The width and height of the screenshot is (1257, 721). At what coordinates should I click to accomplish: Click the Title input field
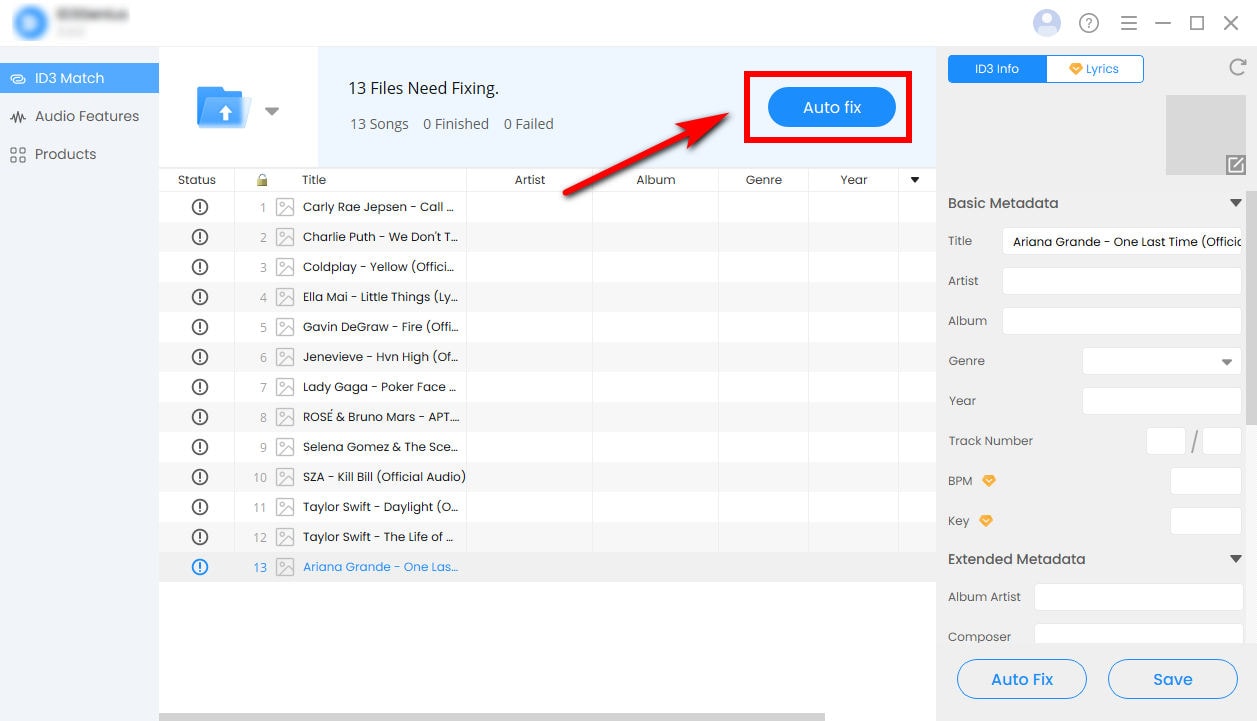tap(1122, 241)
